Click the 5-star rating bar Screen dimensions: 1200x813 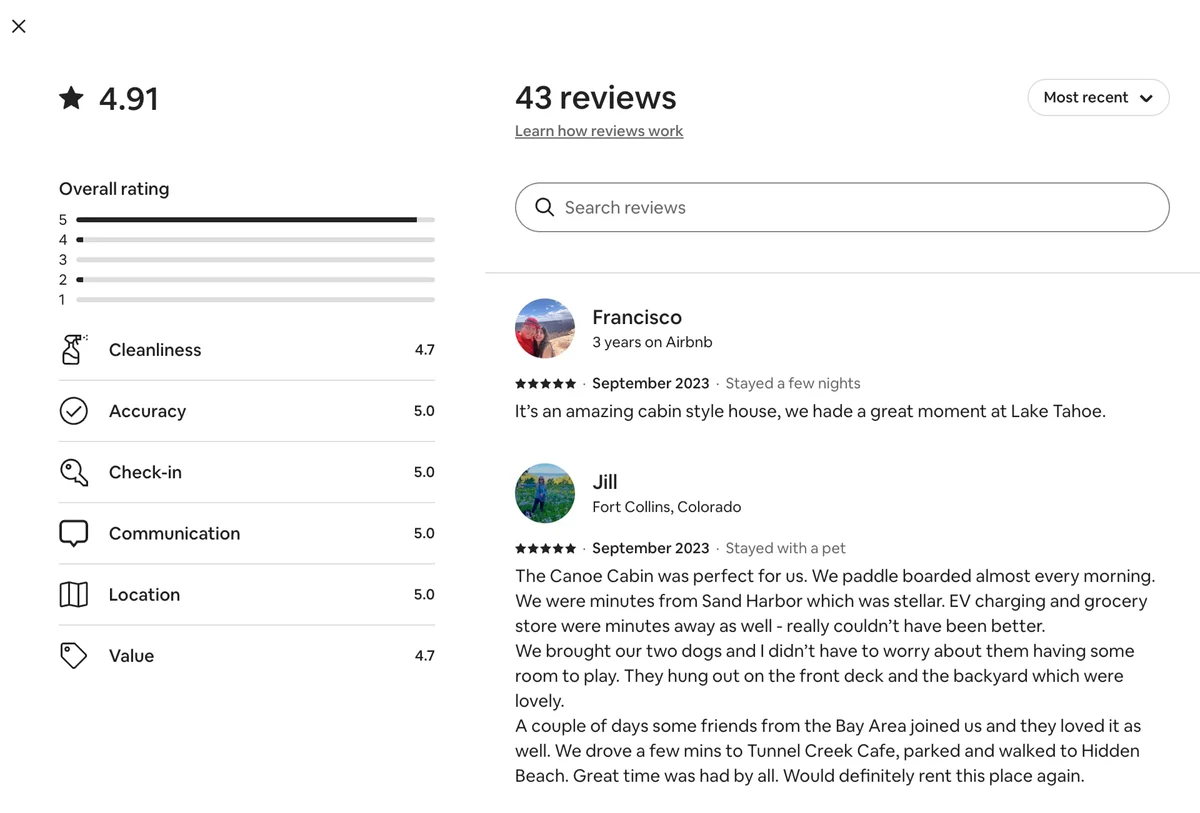[x=255, y=219]
